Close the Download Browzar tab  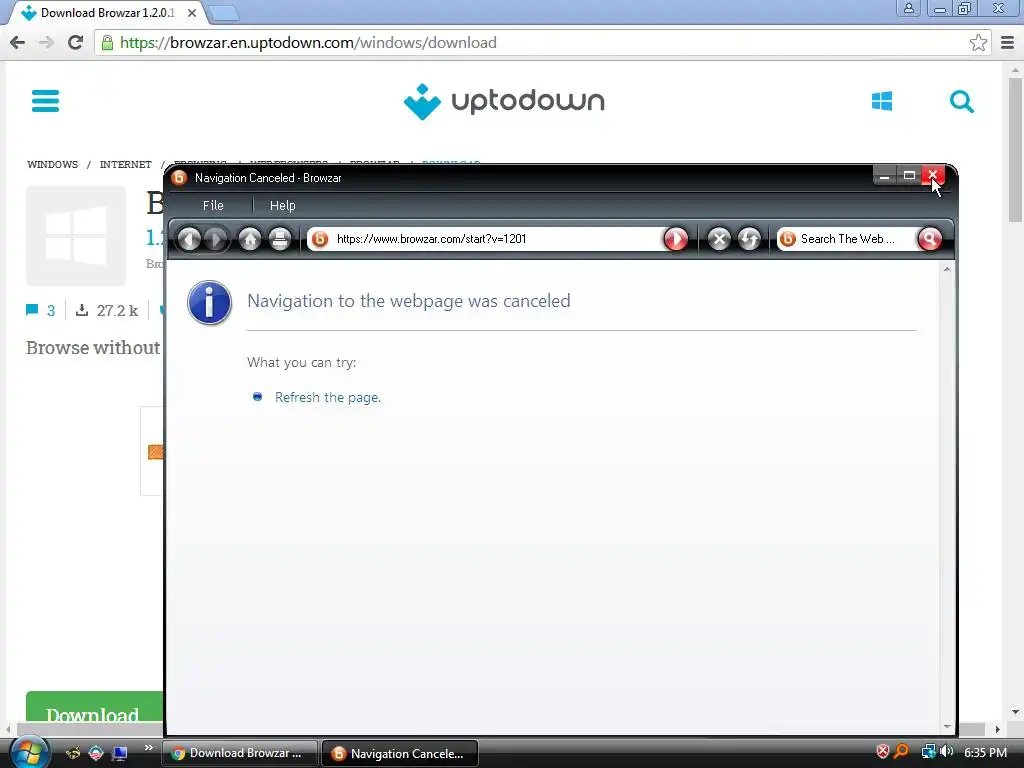point(191,12)
